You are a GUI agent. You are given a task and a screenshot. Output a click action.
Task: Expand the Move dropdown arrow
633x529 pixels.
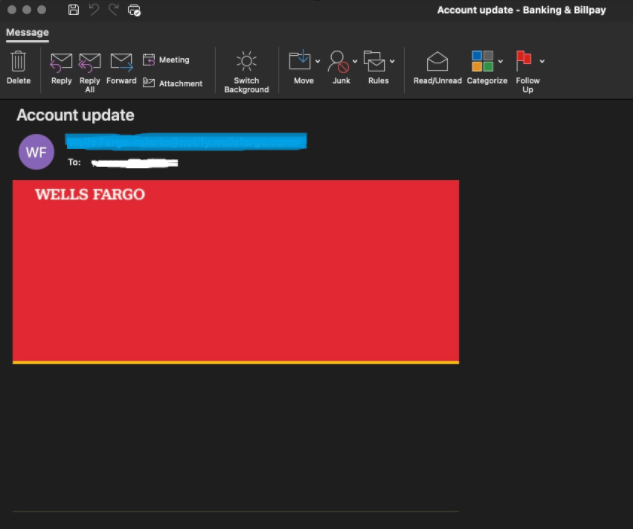[318, 61]
